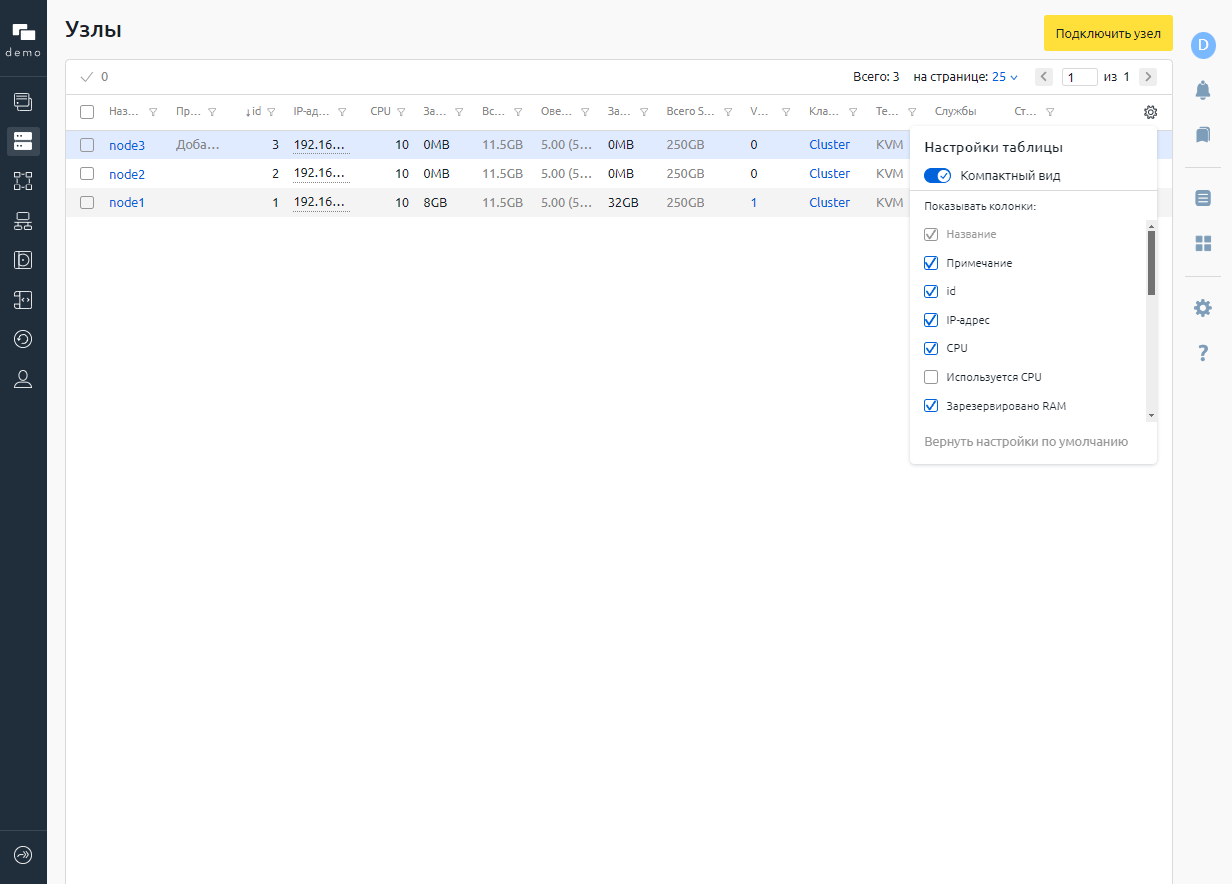Screen dimensions: 1232x884
Task: Open the disk images icon in sidebar
Action: click(x=23, y=260)
